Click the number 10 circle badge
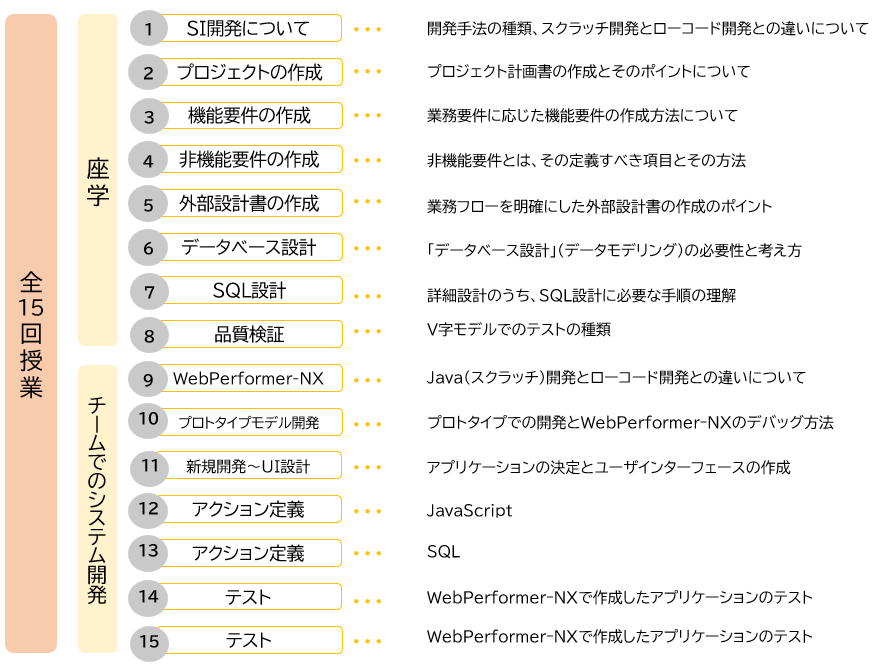The height and width of the screenshot is (670, 880). click(x=149, y=421)
